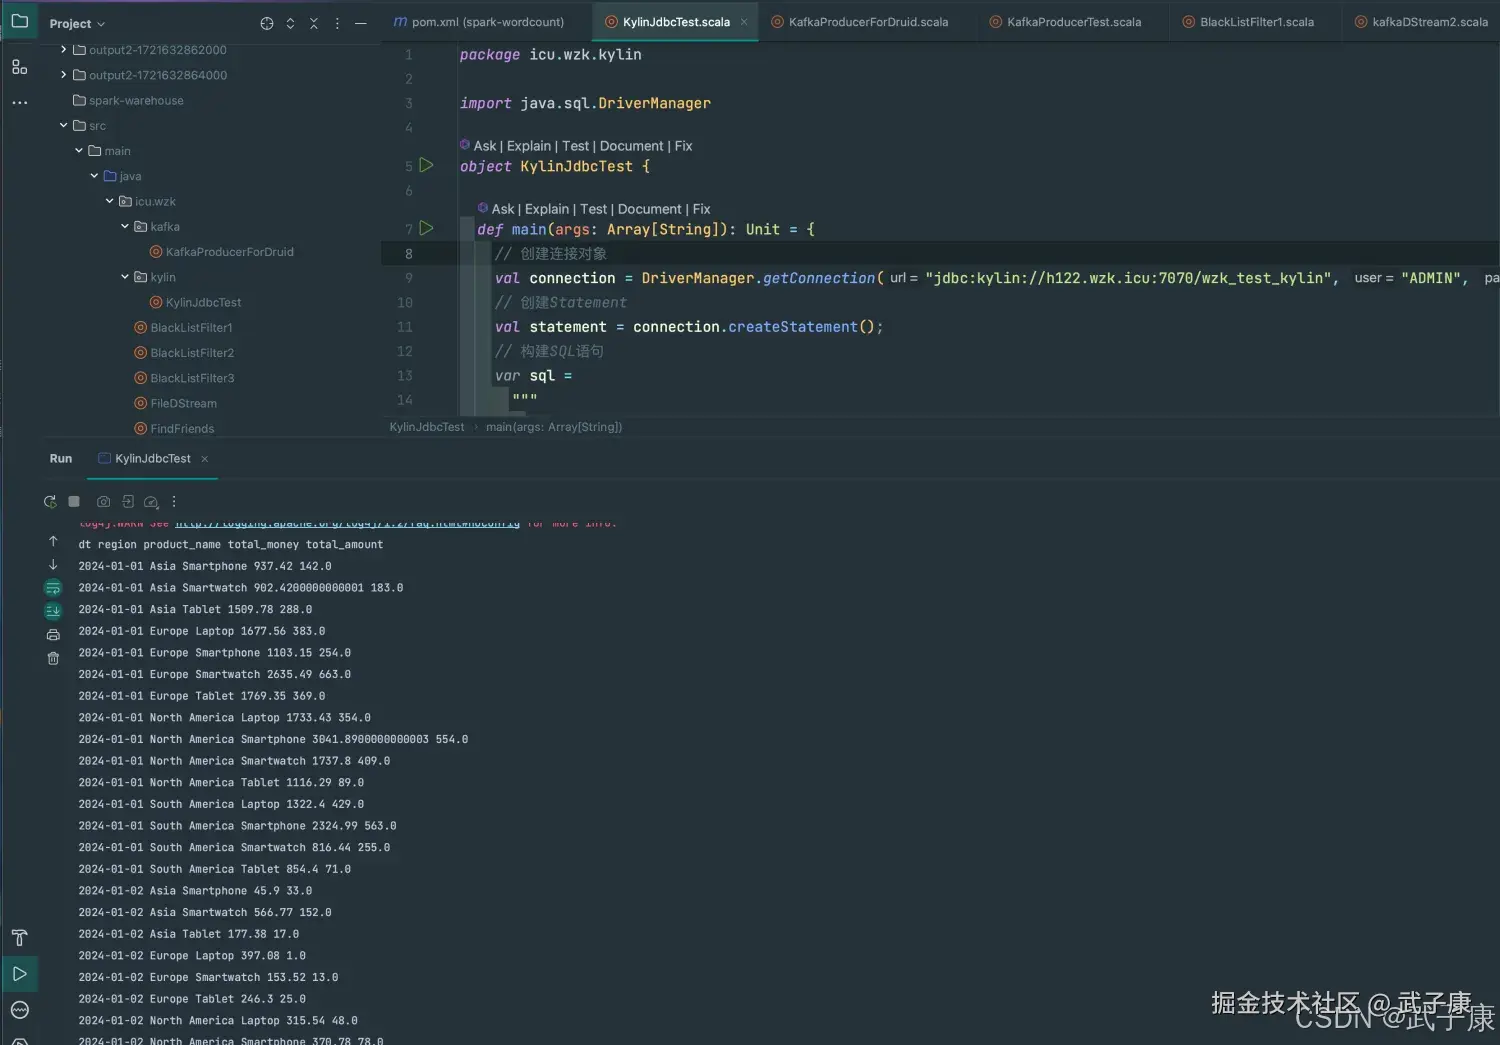Print the console output
Viewport: 1500px width, 1045px height.
pos(53,635)
